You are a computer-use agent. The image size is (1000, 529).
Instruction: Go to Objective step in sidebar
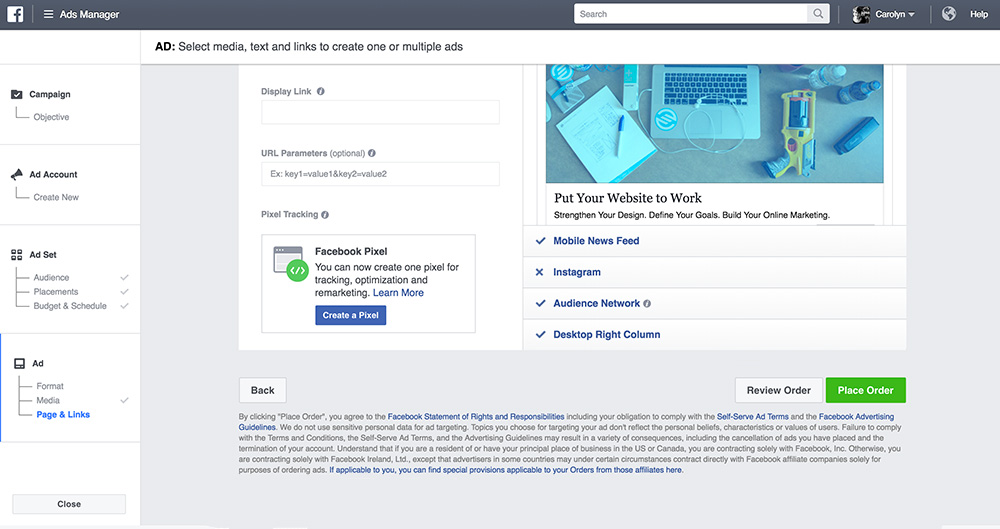point(51,117)
